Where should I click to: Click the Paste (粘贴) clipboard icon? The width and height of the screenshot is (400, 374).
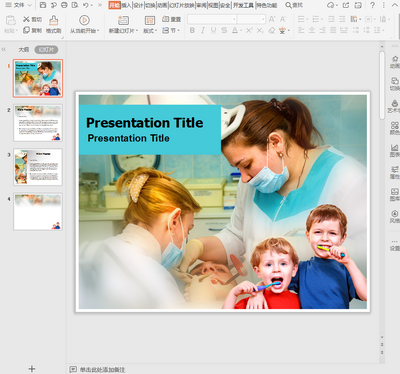[x=11, y=21]
